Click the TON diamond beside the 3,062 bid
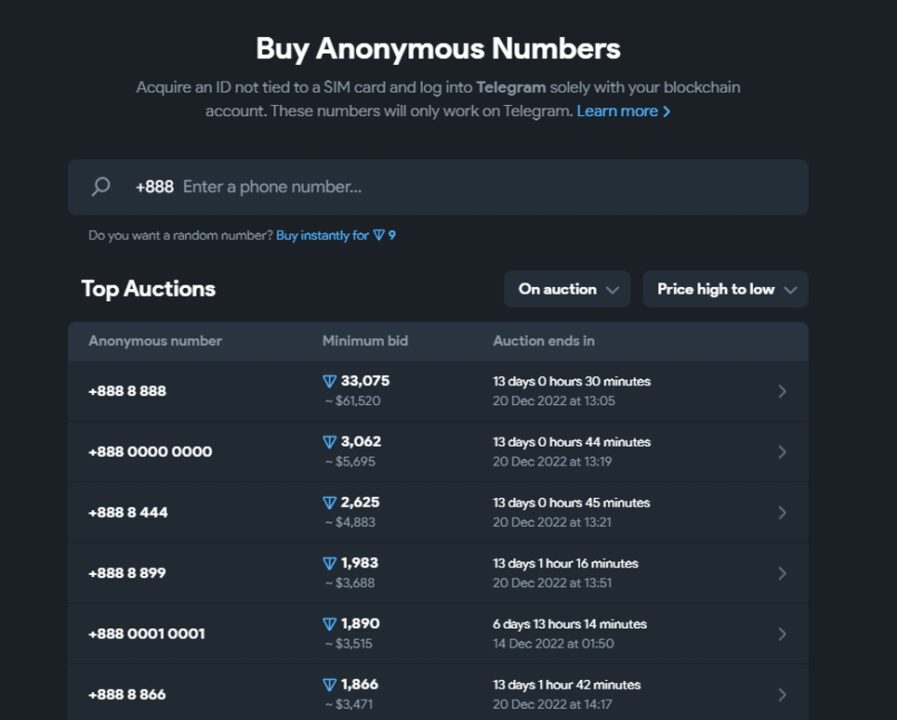The width and height of the screenshot is (897, 720). point(327,441)
